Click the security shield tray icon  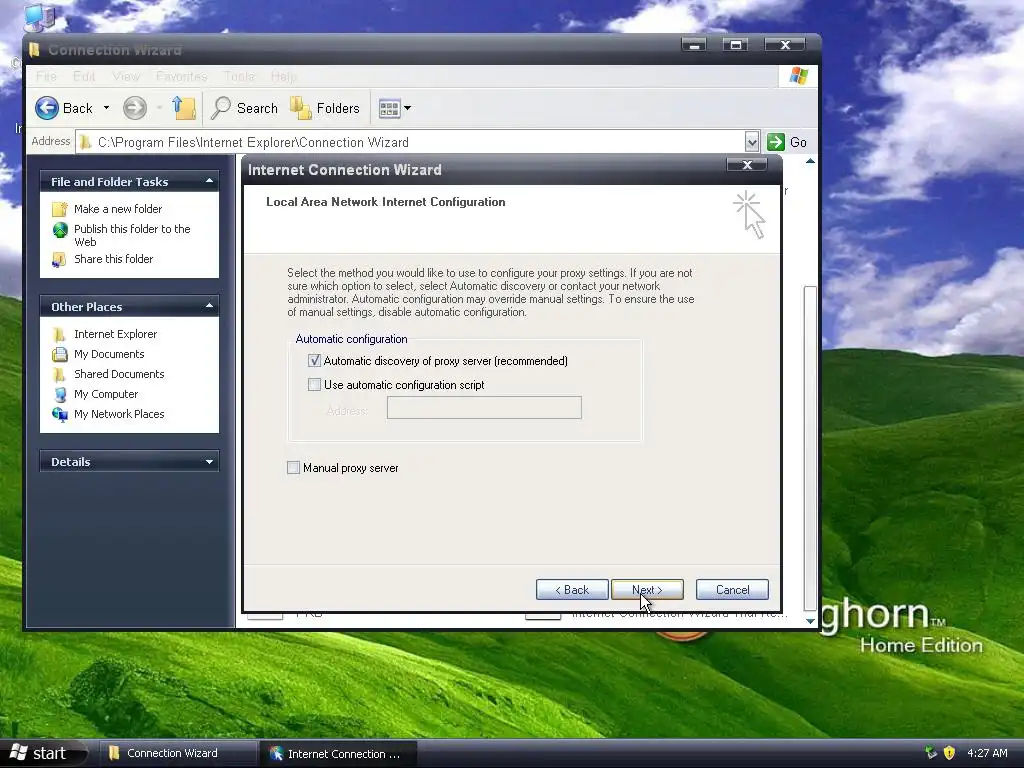[x=949, y=752]
